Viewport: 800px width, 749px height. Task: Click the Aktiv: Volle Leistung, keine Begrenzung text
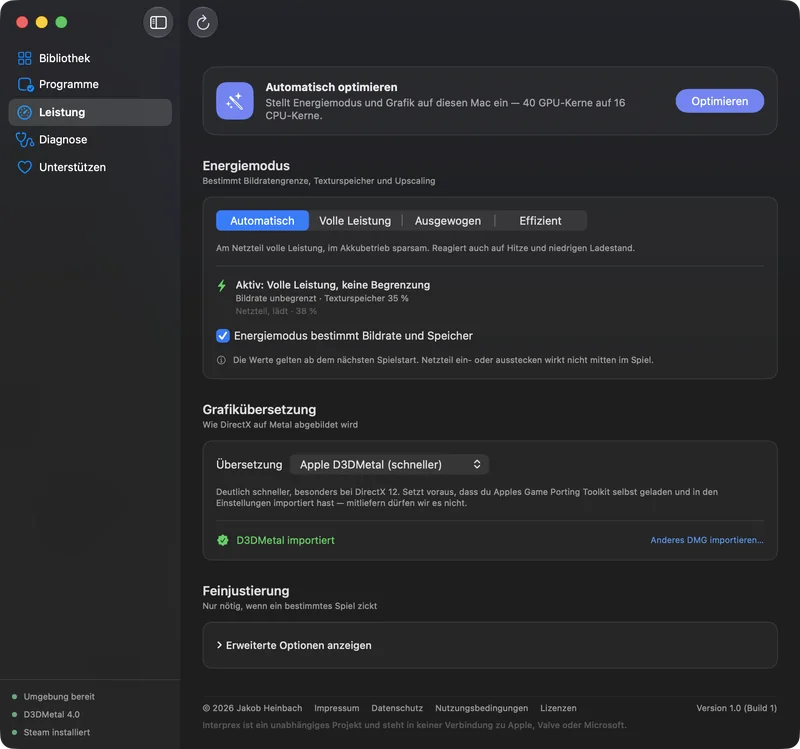(x=333, y=285)
